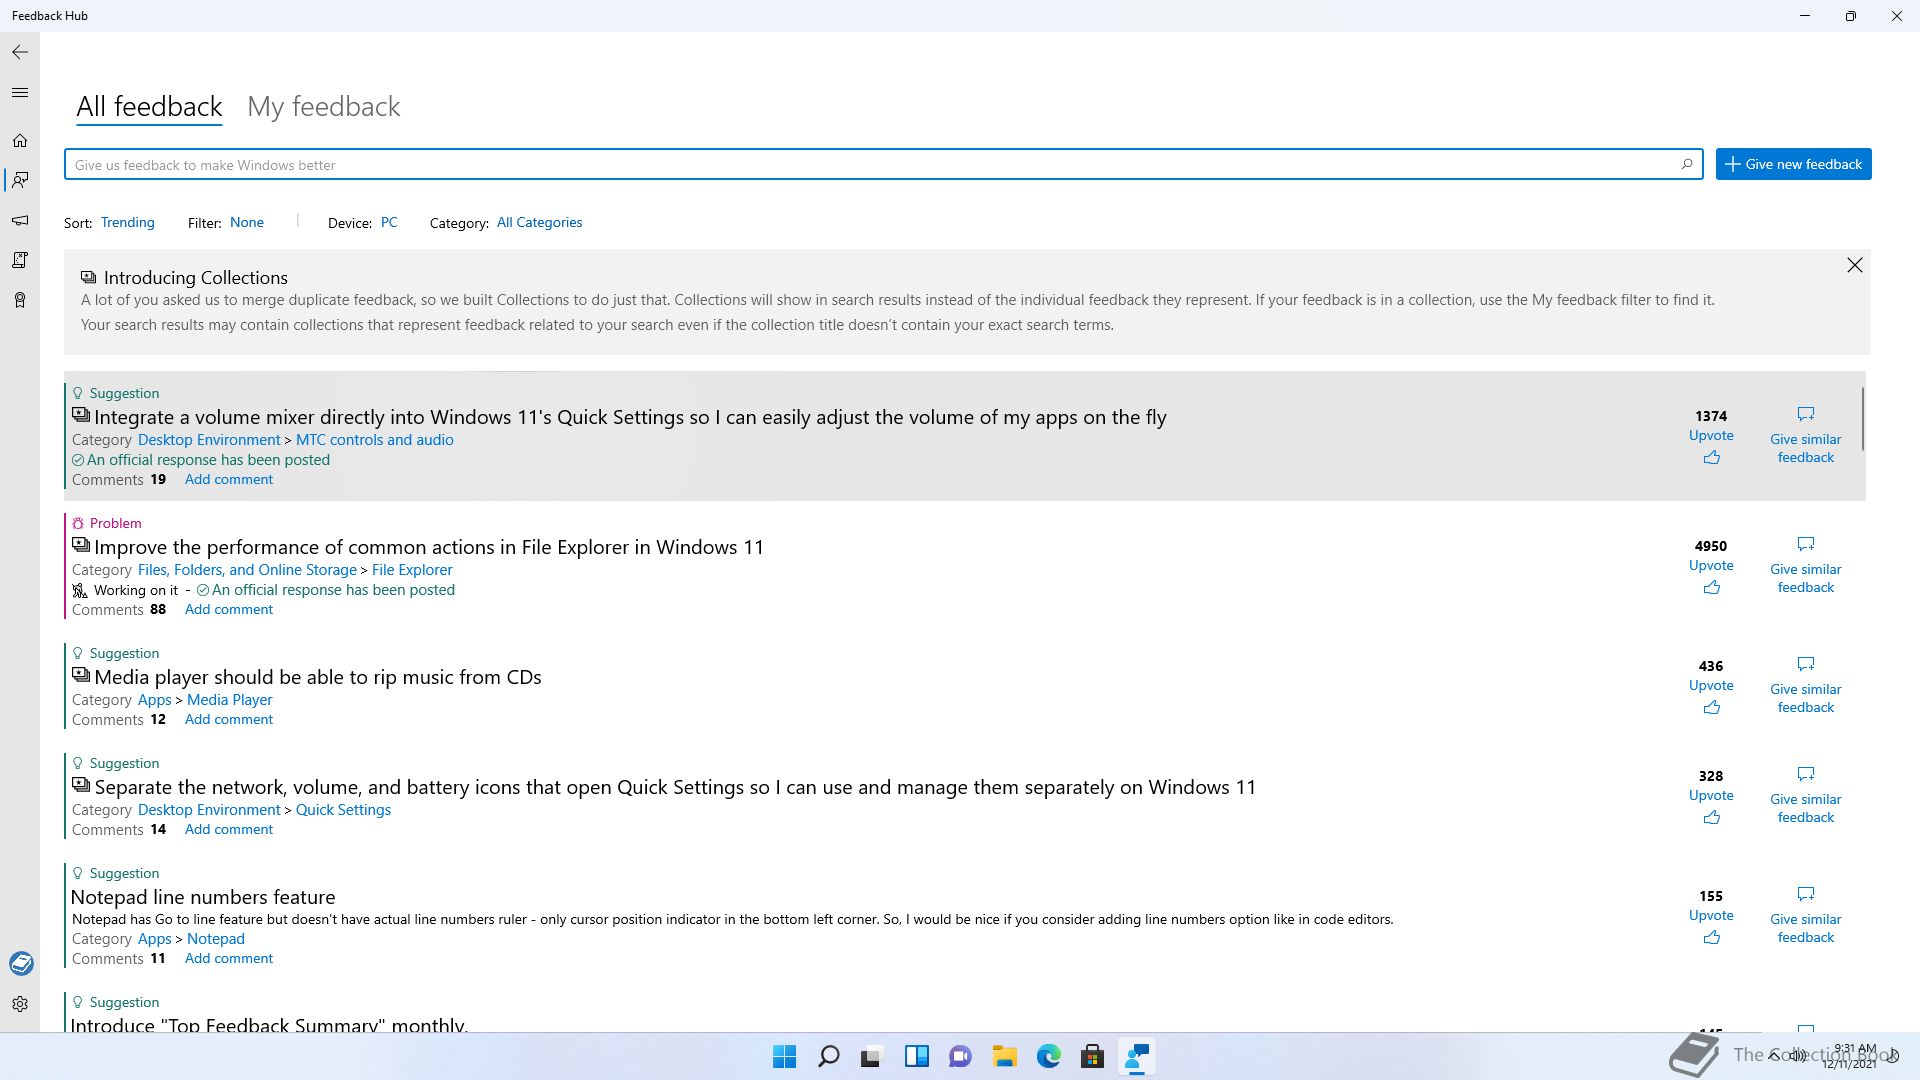The height and width of the screenshot is (1080, 1920).
Task: Upvote the Media player CD ripping suggestion
Action: pos(1711,707)
